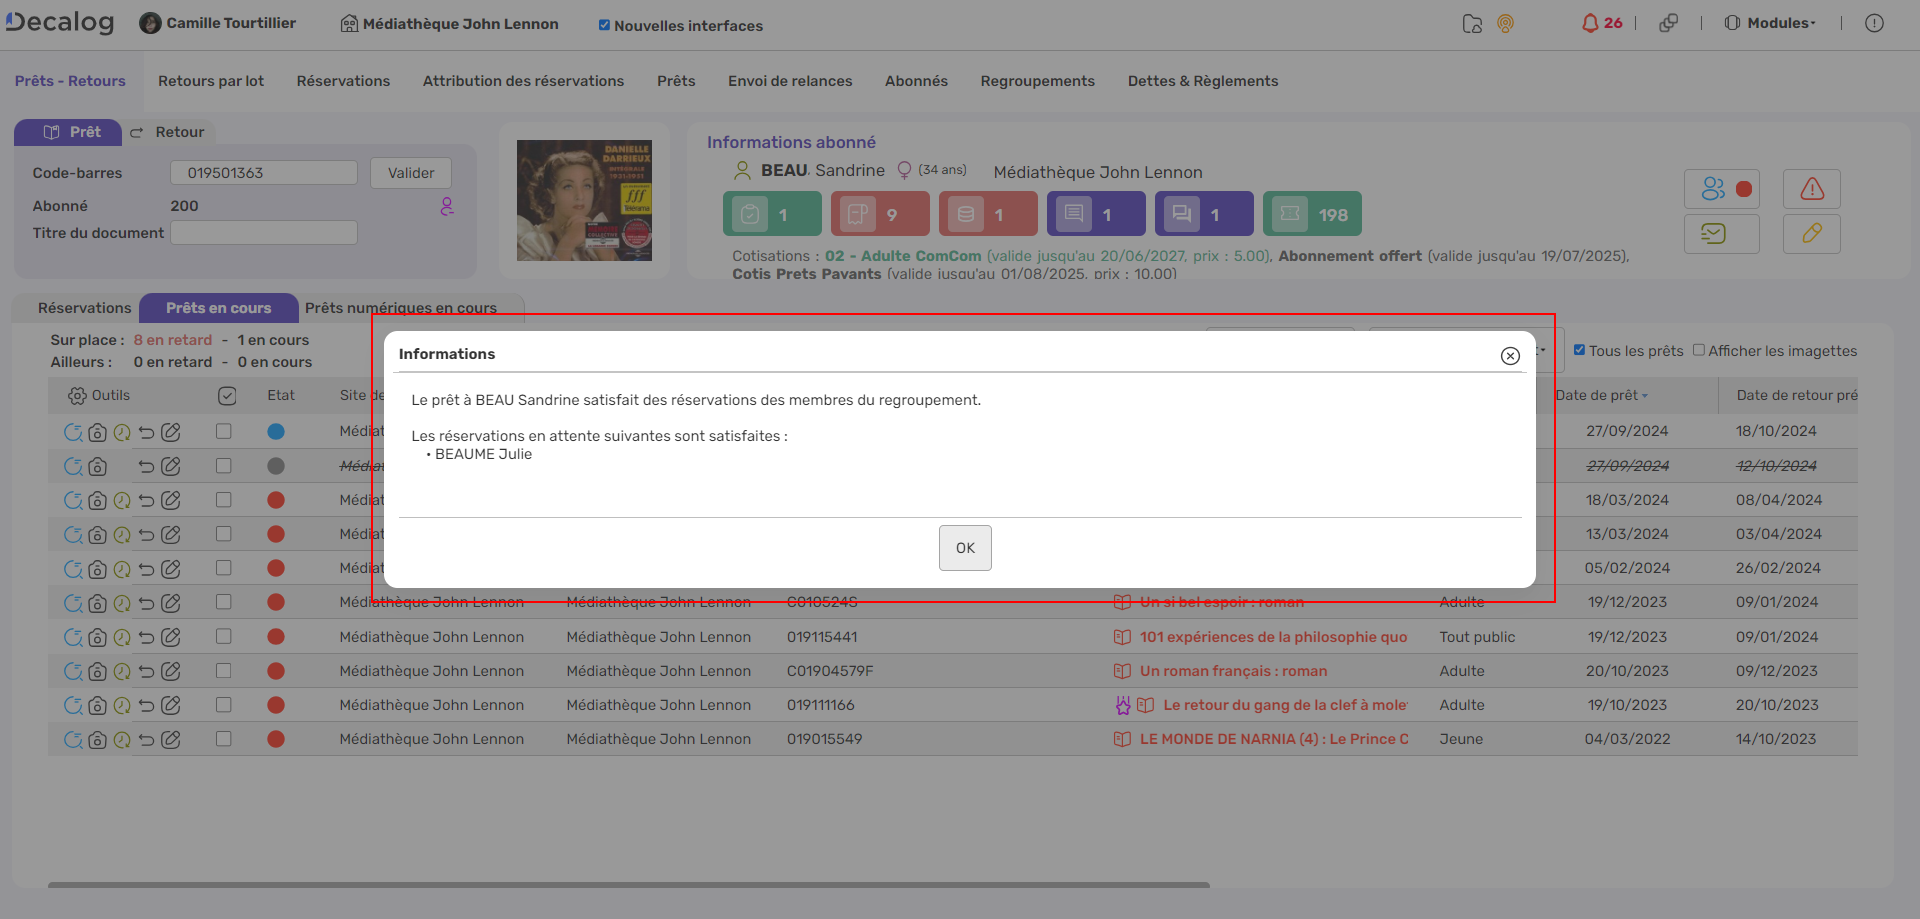Screen dimensions: 1920x919
Task: Switch to the Retour tab
Action: pyautogui.click(x=168, y=132)
